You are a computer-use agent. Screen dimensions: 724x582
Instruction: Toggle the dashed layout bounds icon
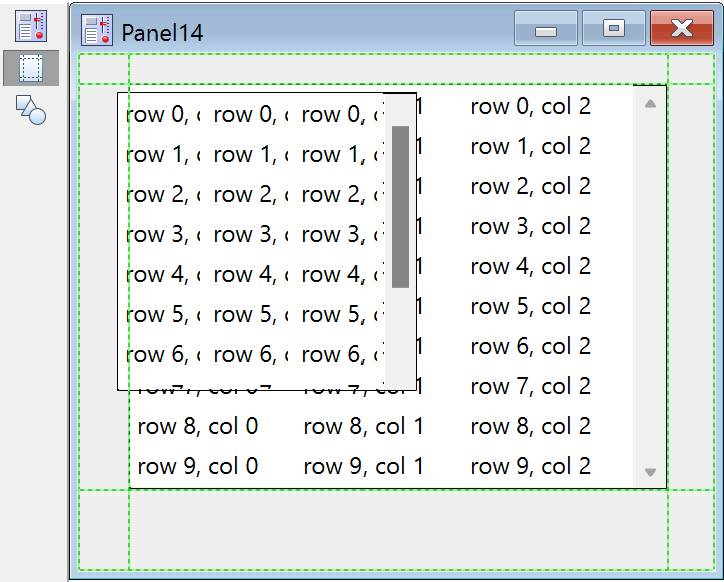coord(31,68)
